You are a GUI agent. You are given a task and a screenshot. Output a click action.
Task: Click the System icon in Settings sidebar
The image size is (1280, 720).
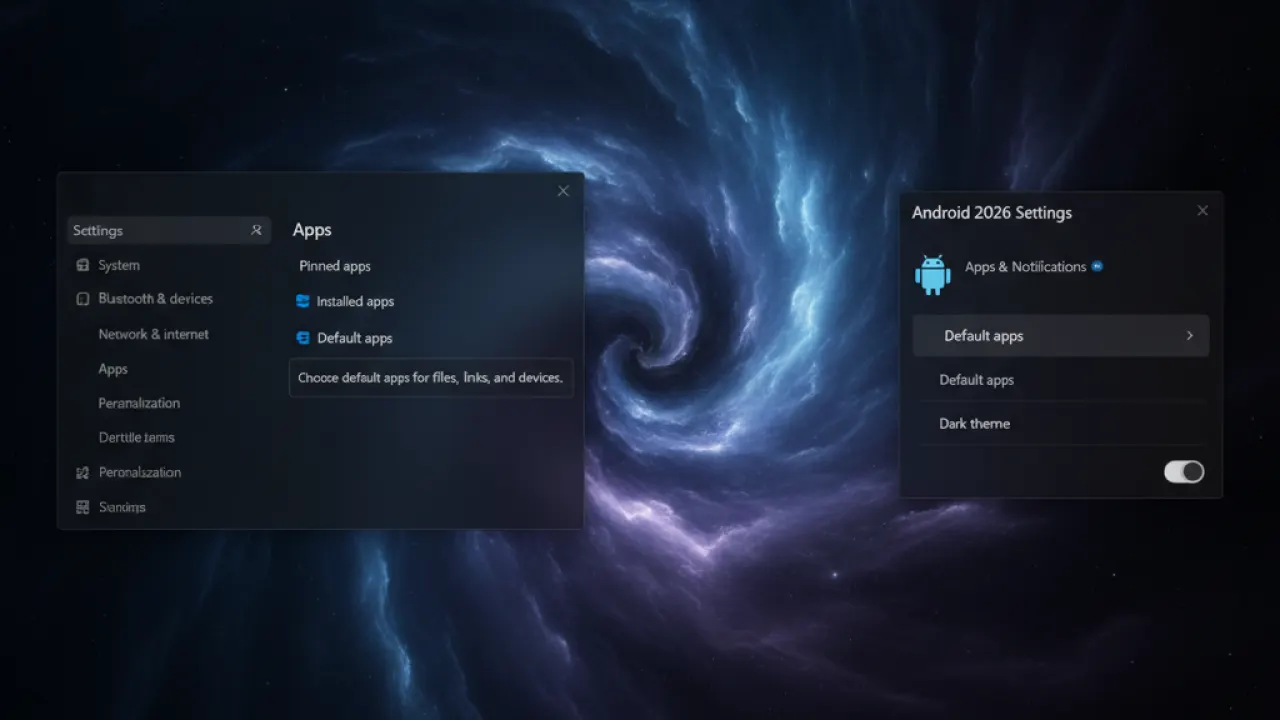pos(83,265)
